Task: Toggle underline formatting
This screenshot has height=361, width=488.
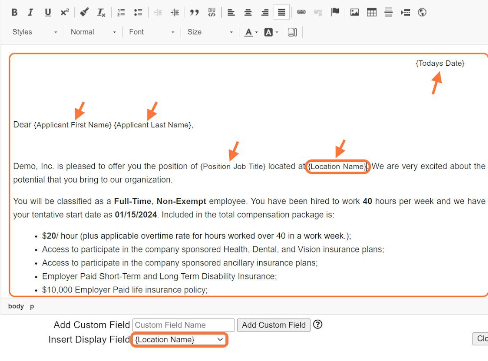Action: click(48, 13)
